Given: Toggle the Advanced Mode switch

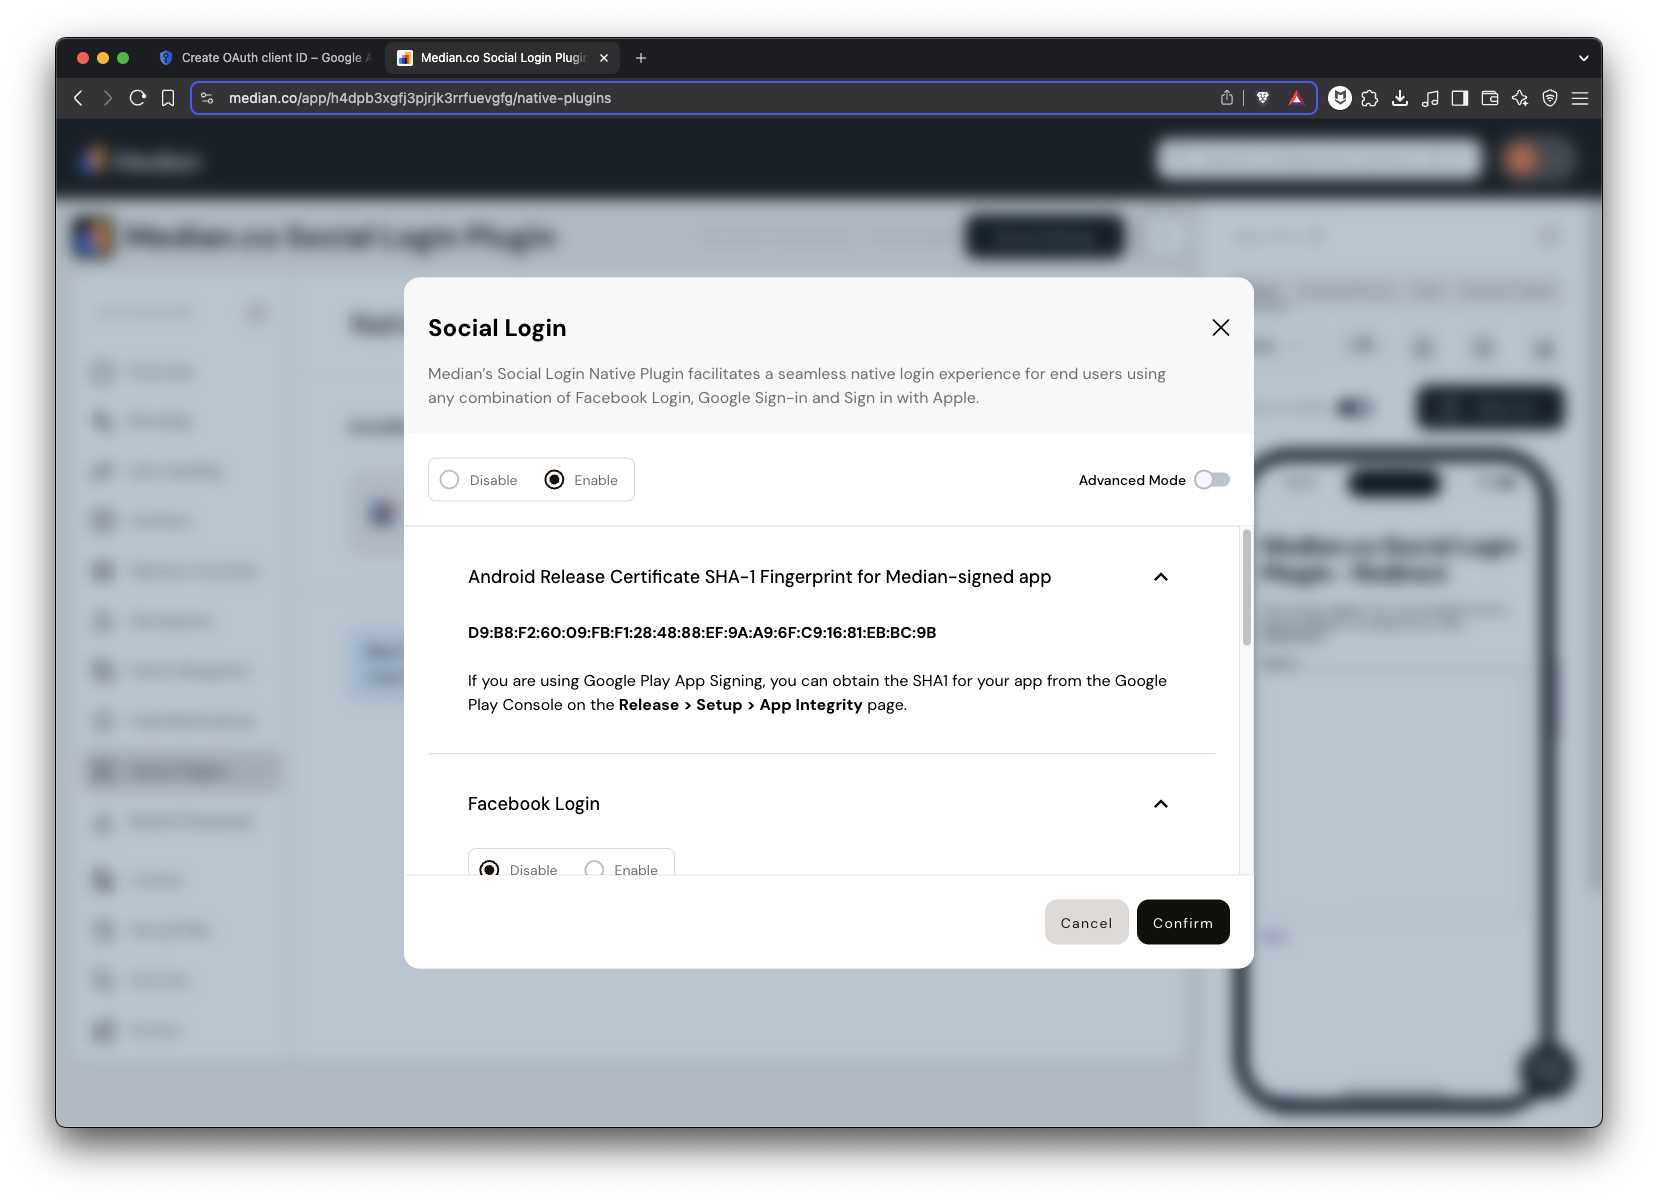Looking at the screenshot, I should 1212,480.
